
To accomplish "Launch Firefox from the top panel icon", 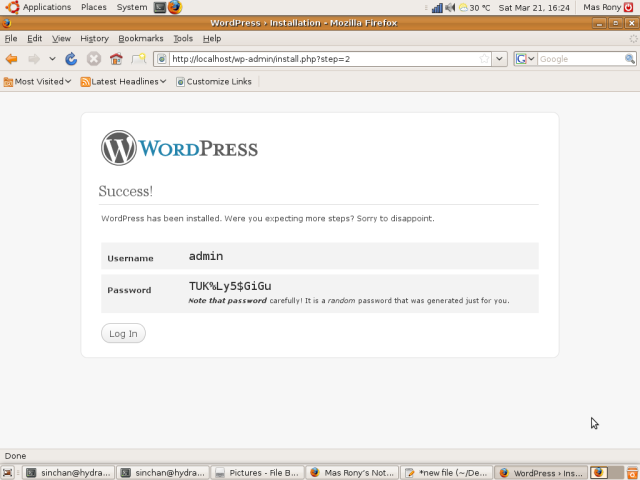I will (175, 7).
